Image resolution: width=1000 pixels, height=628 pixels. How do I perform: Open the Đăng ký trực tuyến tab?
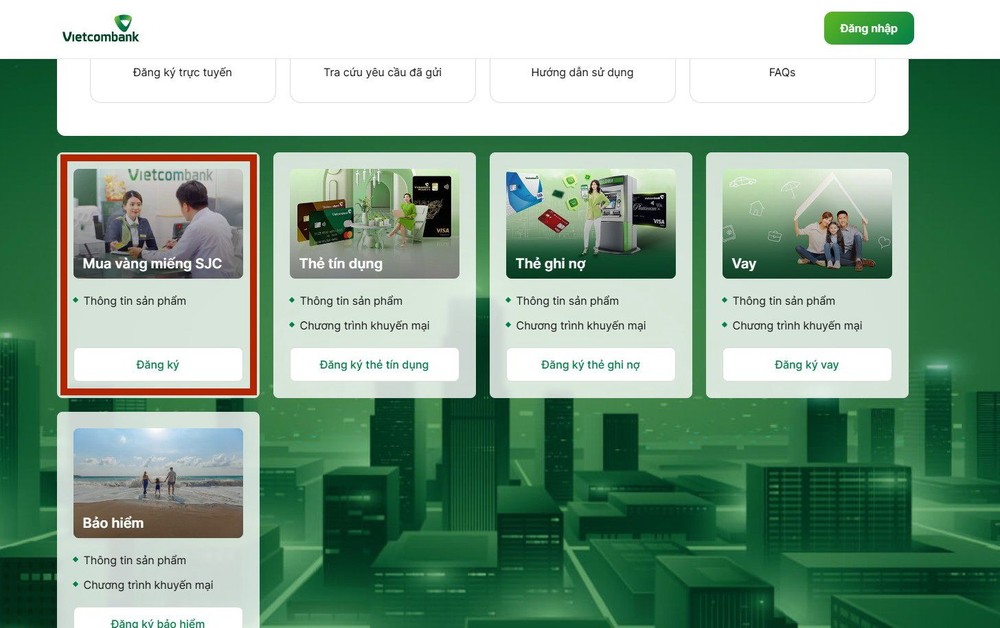click(182, 72)
